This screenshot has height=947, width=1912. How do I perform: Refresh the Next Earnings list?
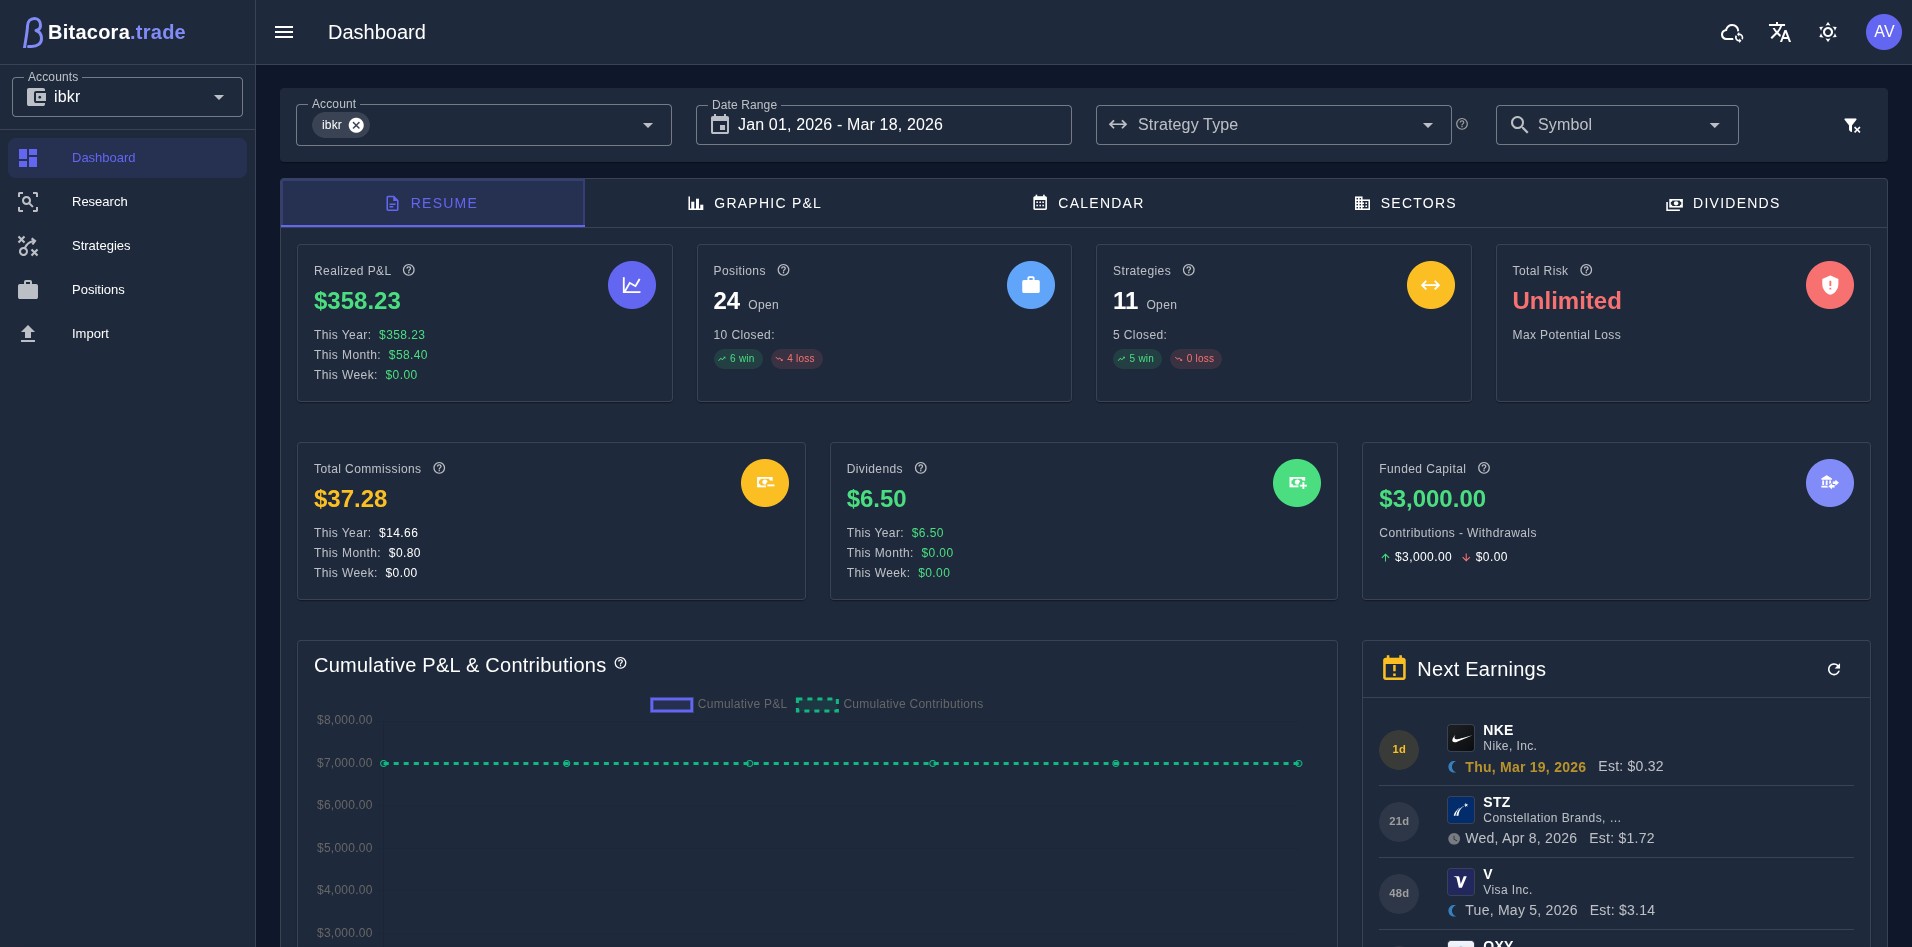pos(1834,669)
